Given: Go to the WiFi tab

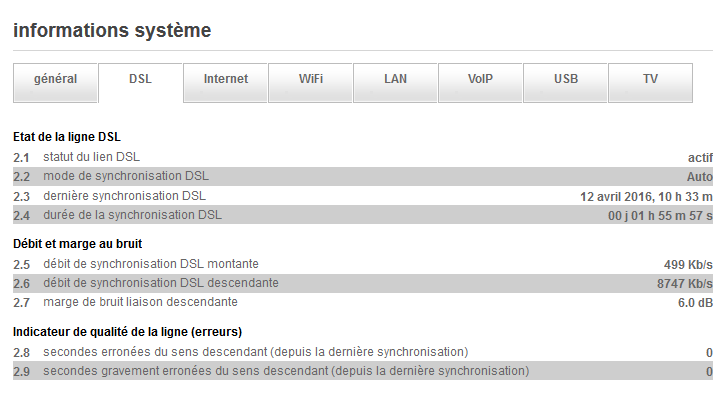Looking at the screenshot, I should [310, 80].
